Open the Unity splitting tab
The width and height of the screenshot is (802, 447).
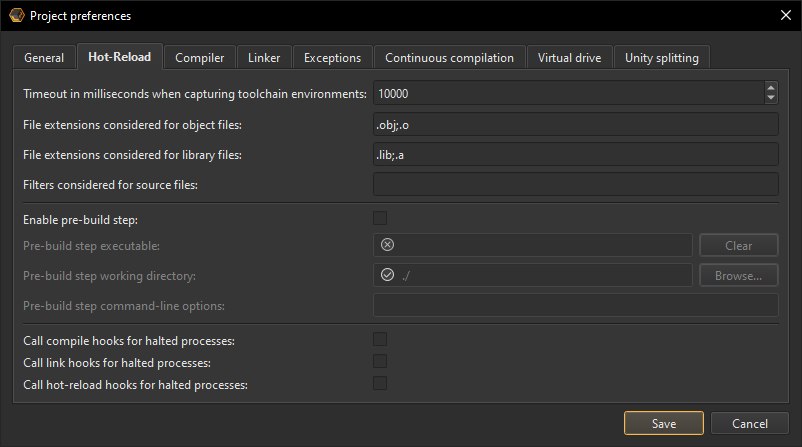pos(662,57)
